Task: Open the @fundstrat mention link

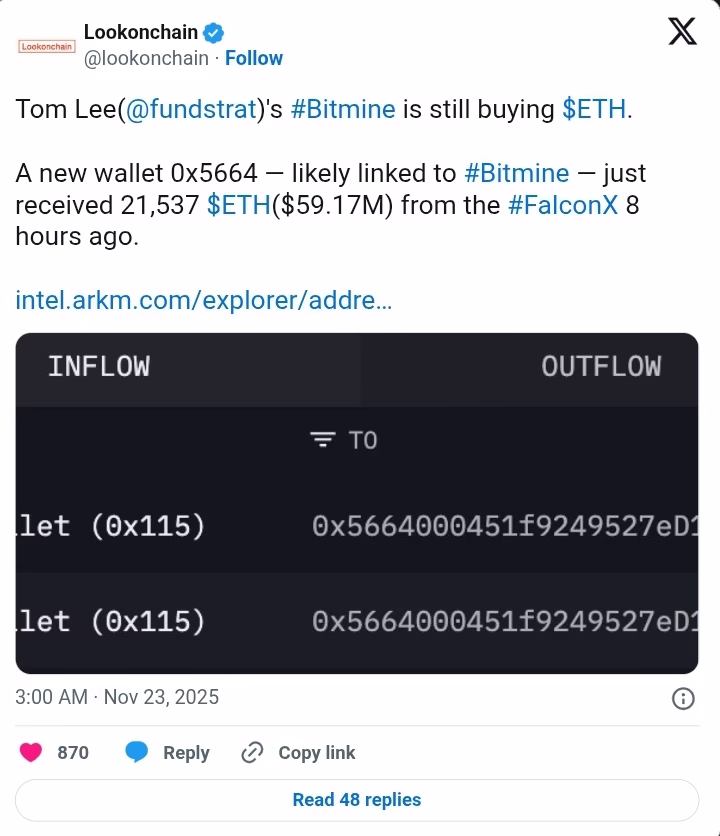Action: [192, 109]
